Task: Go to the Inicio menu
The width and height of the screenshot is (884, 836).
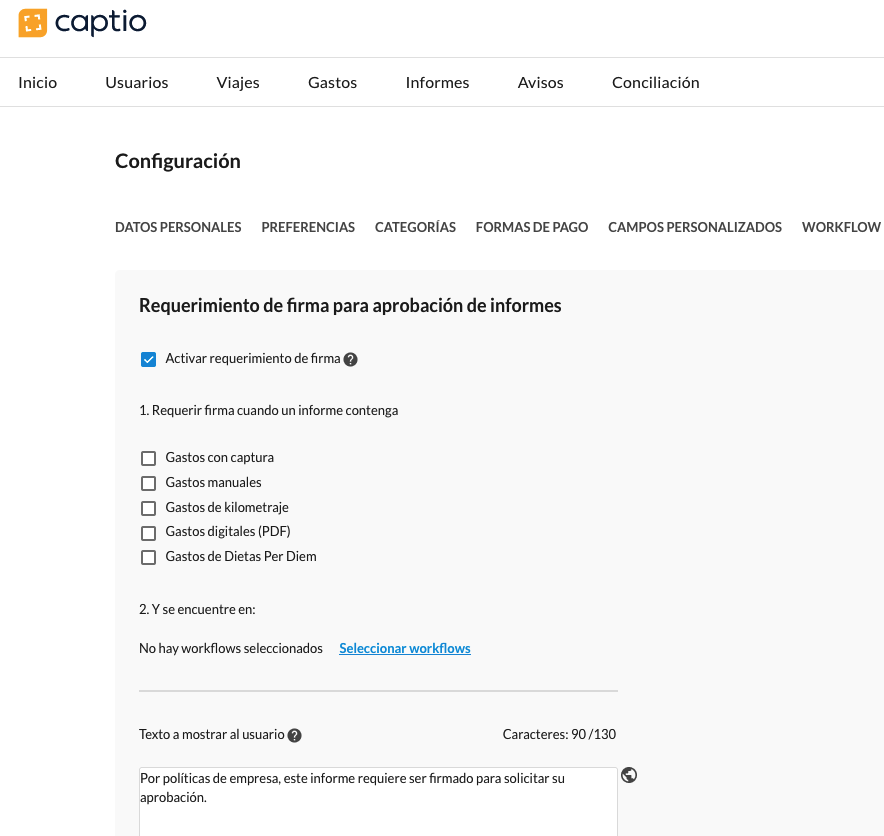Action: 37,82
